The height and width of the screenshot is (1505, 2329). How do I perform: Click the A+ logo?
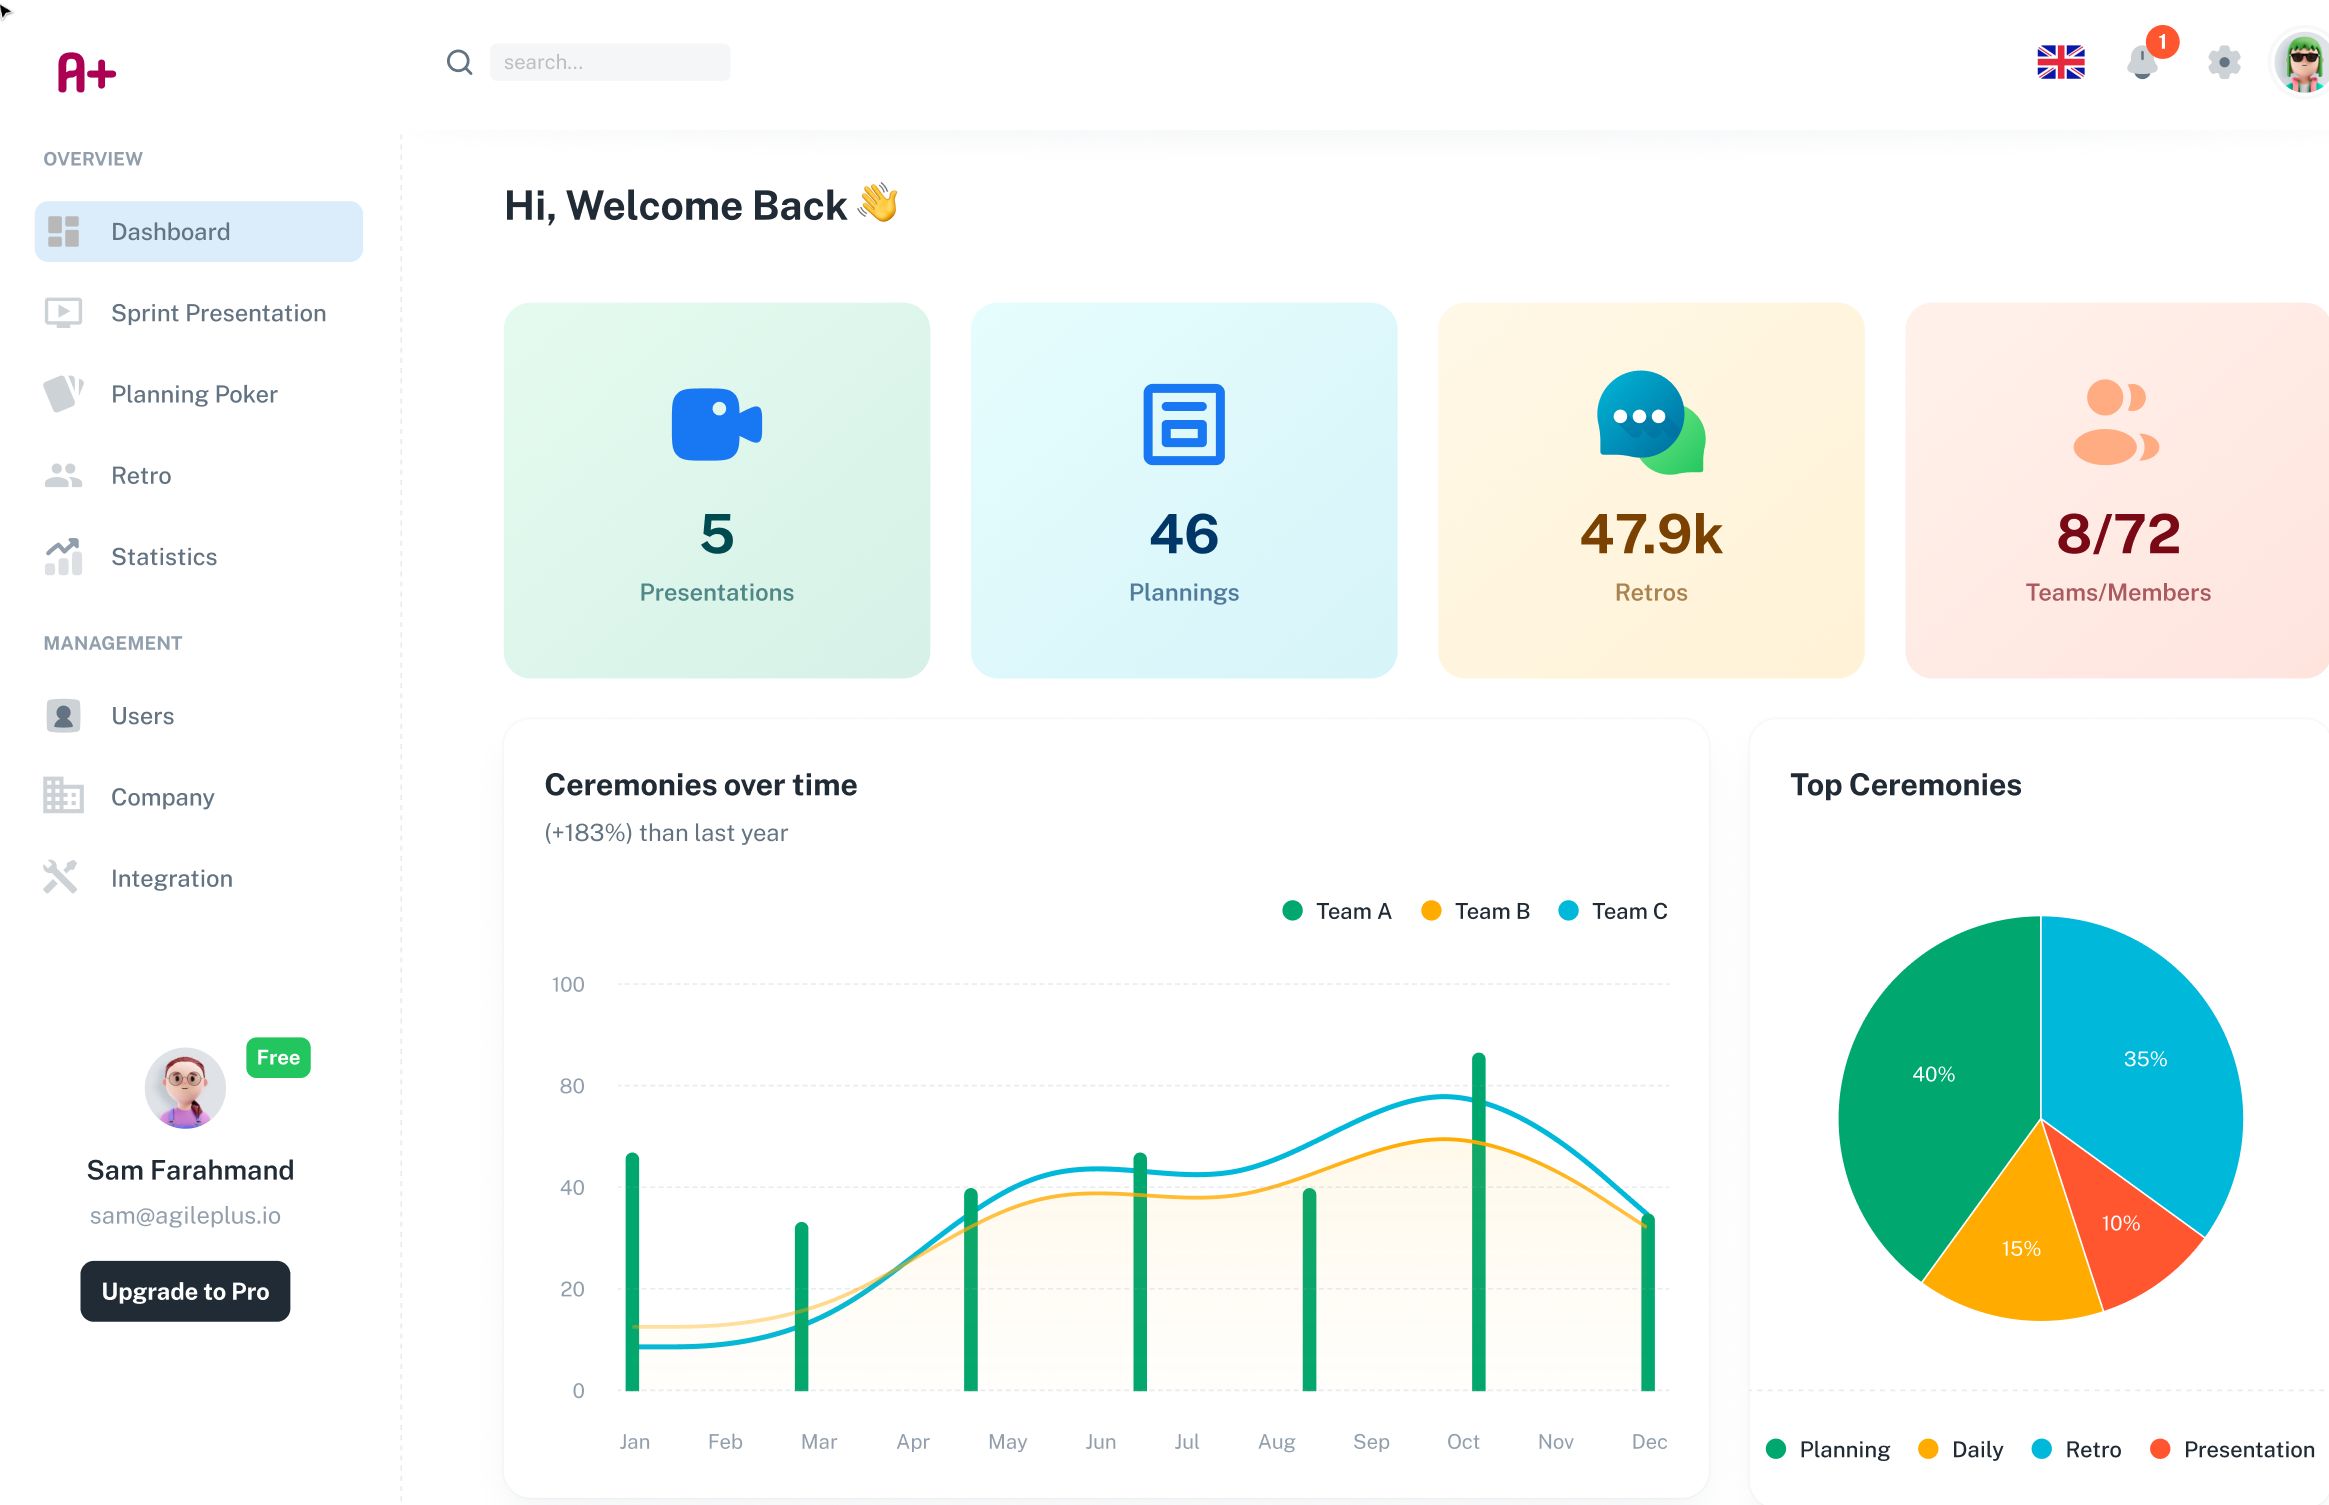coord(87,72)
